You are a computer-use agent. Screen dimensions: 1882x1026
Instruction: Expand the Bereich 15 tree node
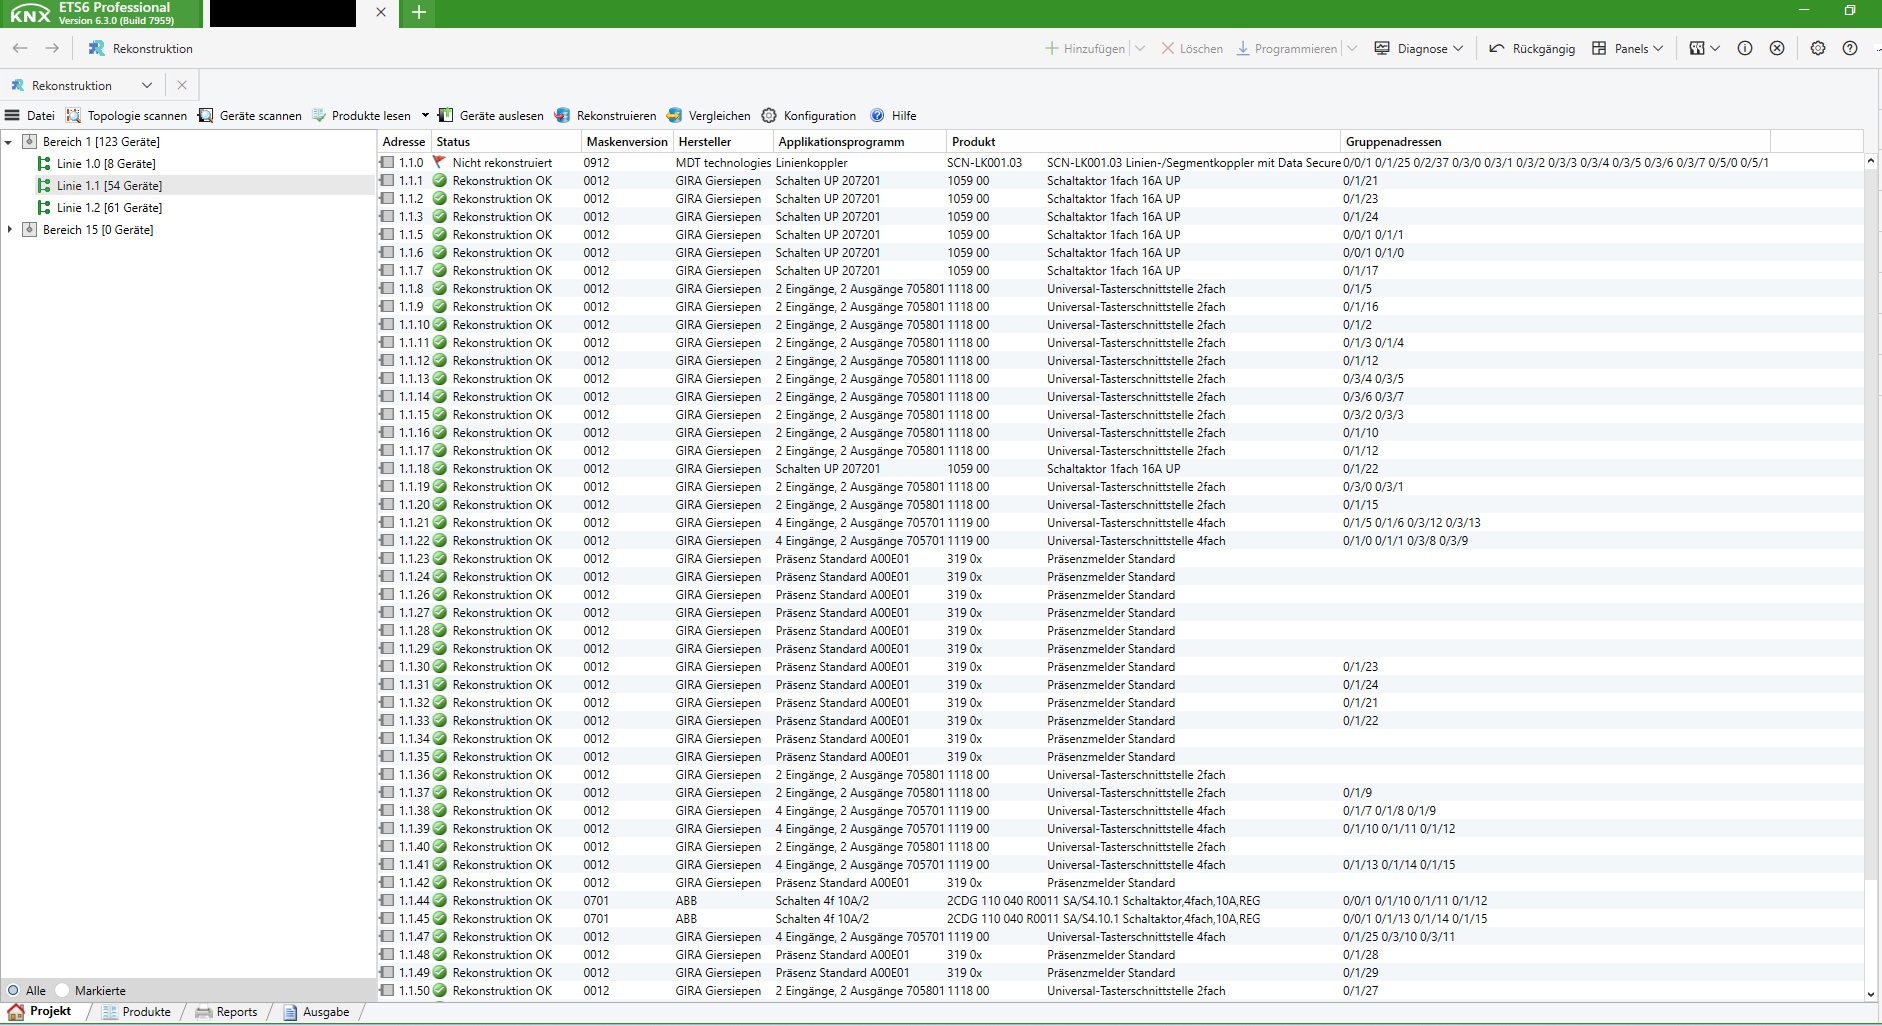[9, 230]
